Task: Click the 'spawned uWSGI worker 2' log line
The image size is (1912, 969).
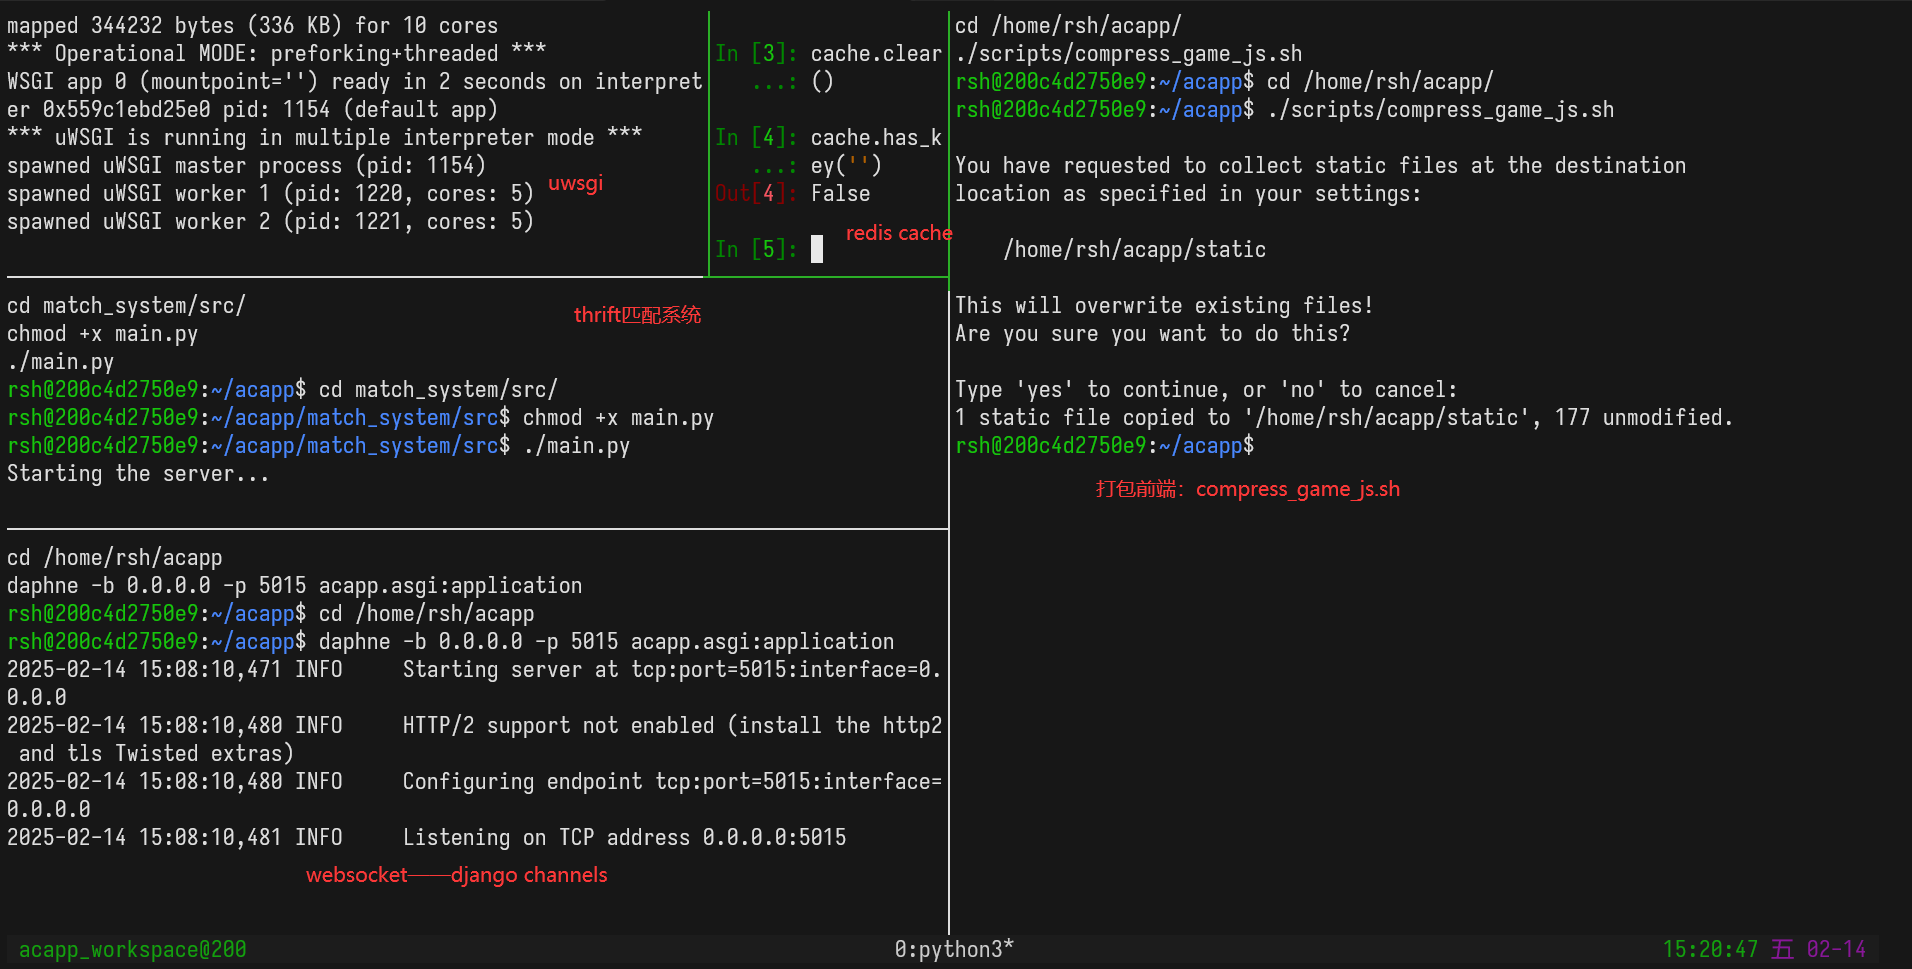Action: [270, 222]
